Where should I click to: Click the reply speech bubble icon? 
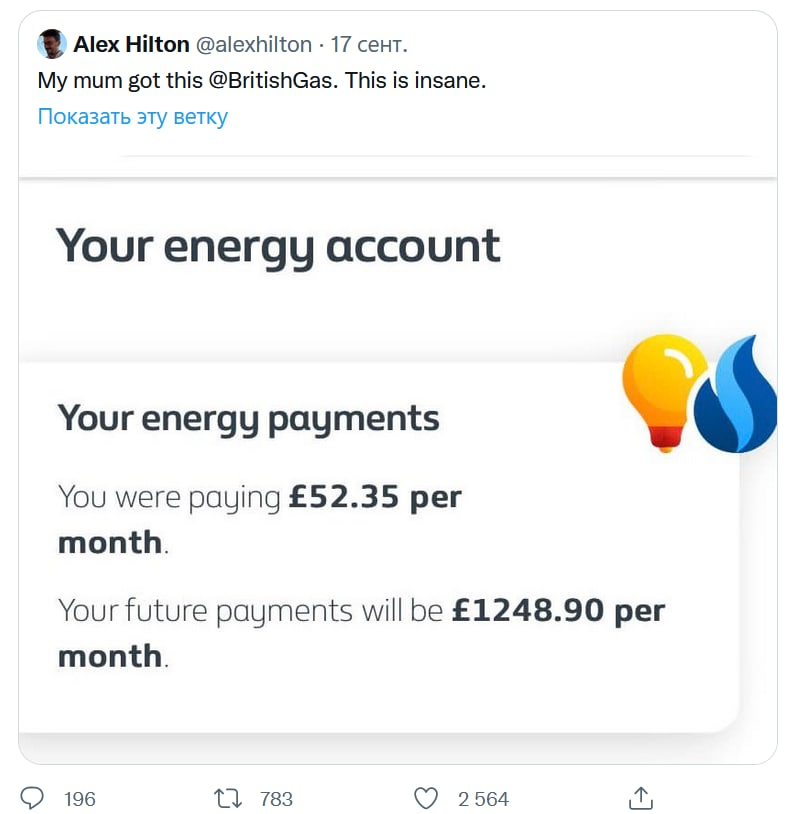coord(32,798)
